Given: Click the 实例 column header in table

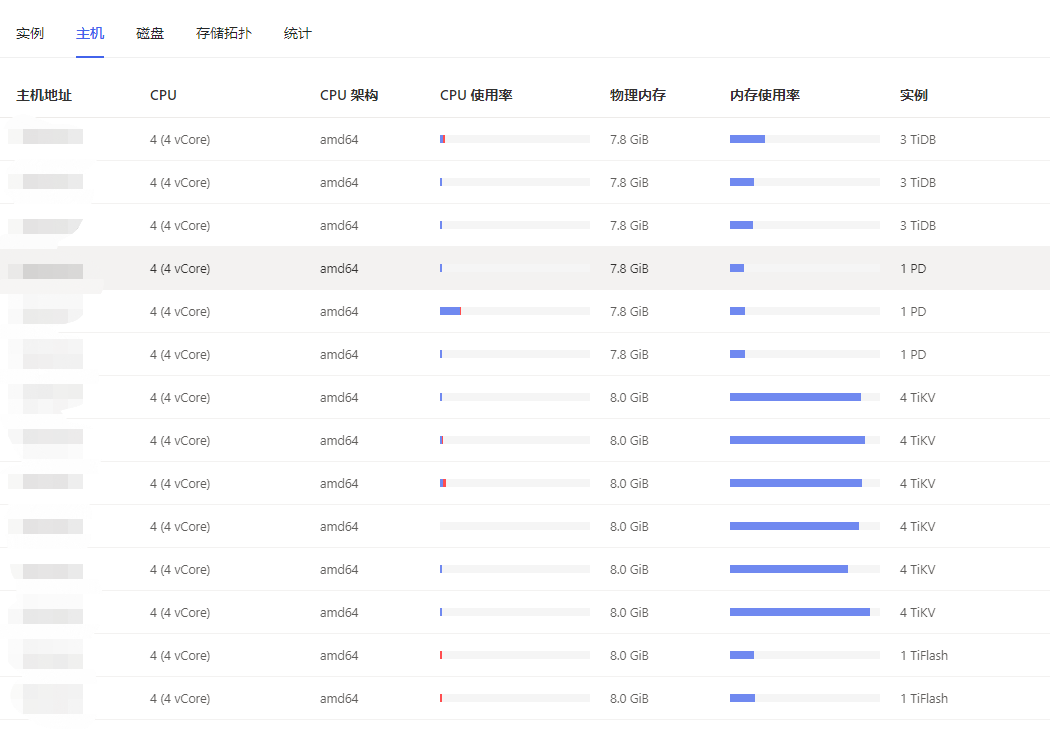Looking at the screenshot, I should (914, 96).
